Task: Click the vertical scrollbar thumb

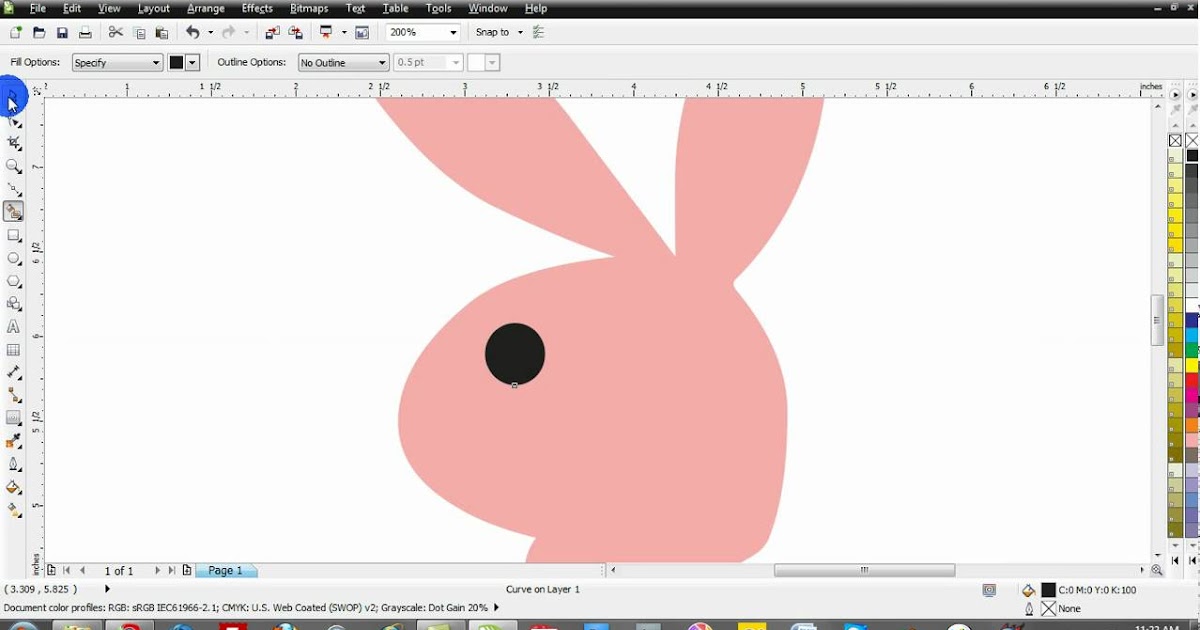Action: [x=1157, y=320]
